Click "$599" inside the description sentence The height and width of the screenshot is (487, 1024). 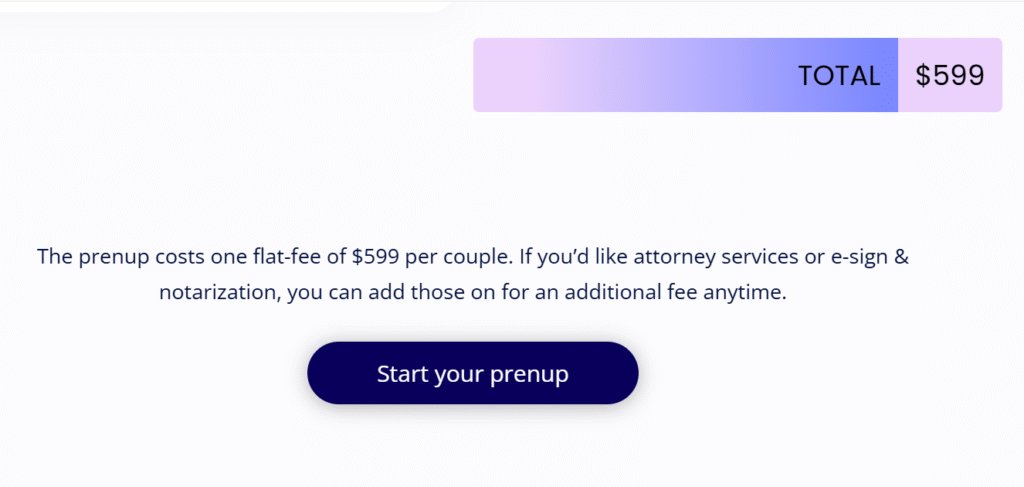(376, 257)
